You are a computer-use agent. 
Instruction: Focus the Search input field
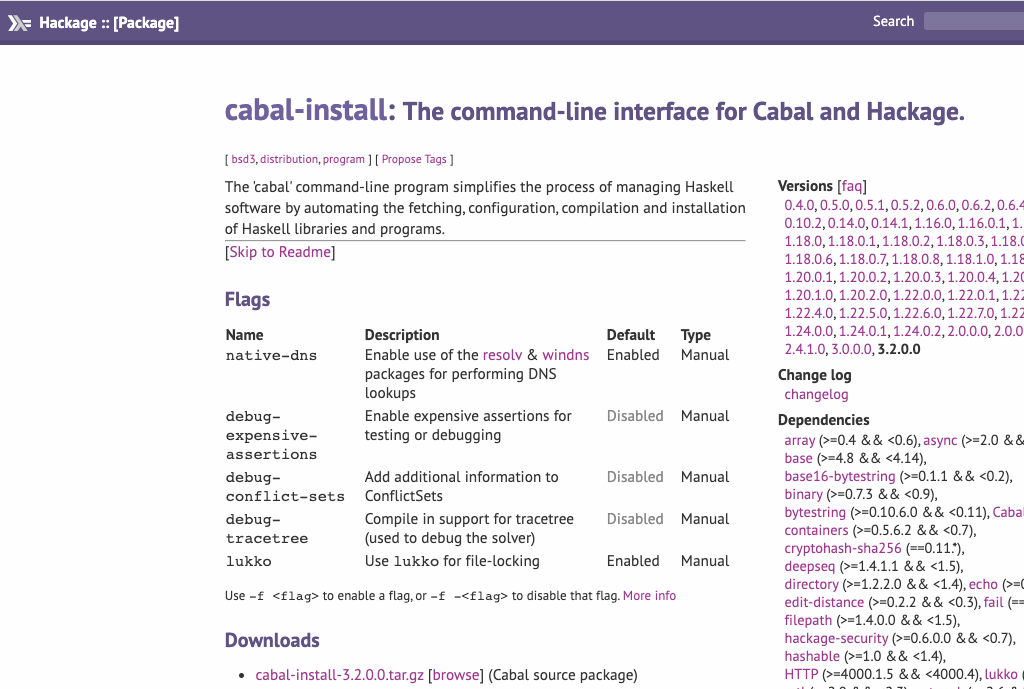(x=974, y=21)
